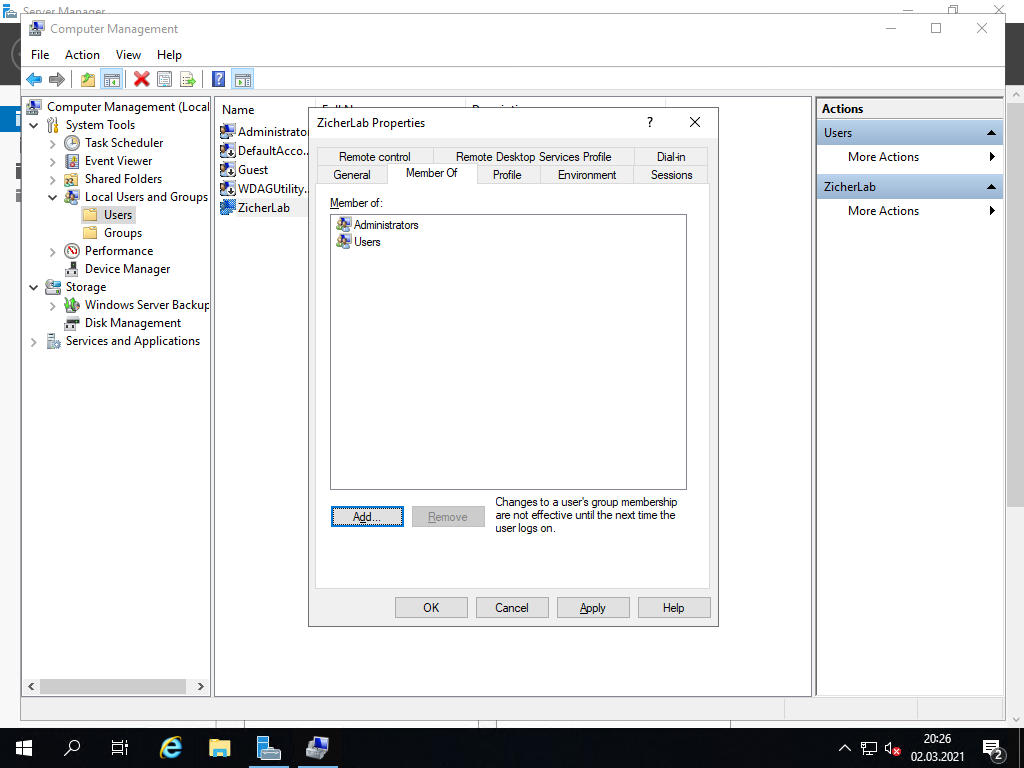Click the tree pane horizontal scrollbar right arrow
Viewport: 1024px width, 768px height.
pyautogui.click(x=200, y=687)
